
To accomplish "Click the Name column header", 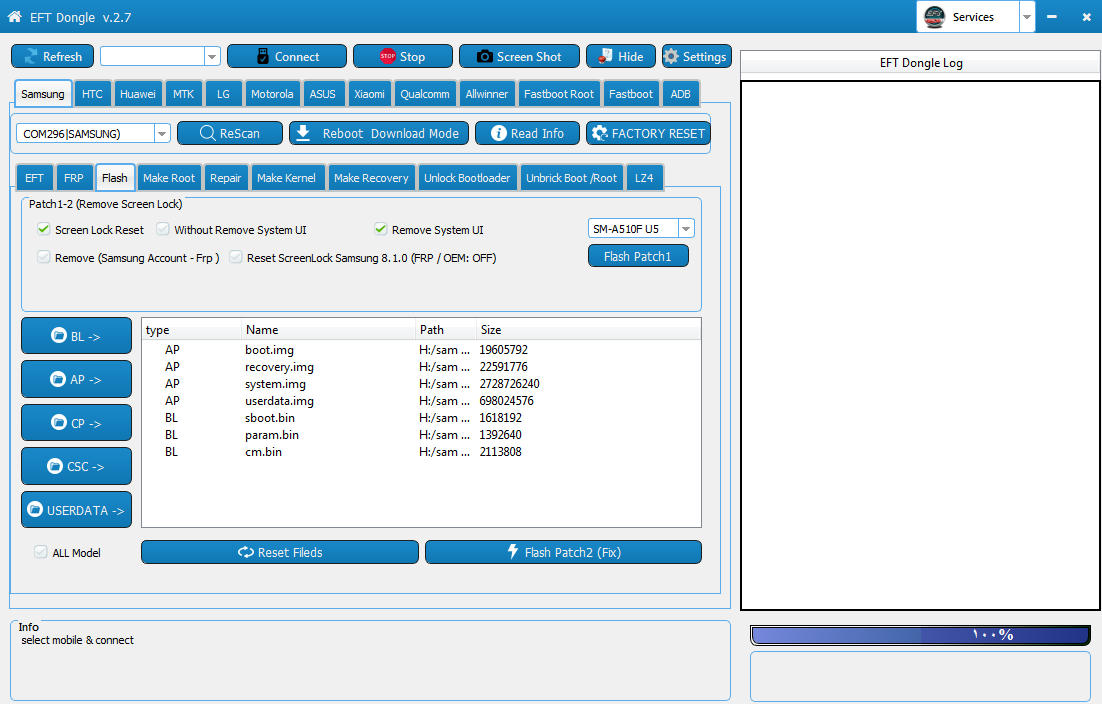I will pyautogui.click(x=328, y=330).
